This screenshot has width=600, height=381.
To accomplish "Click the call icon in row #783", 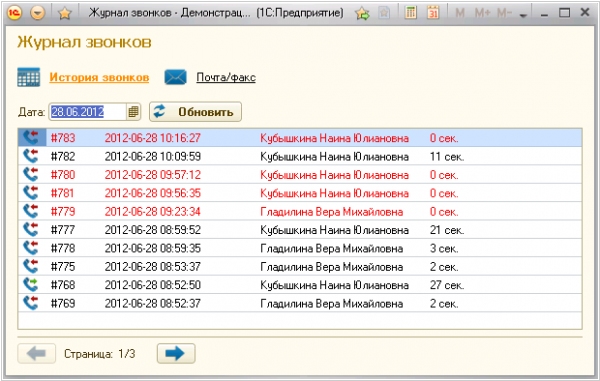I will click(31, 137).
